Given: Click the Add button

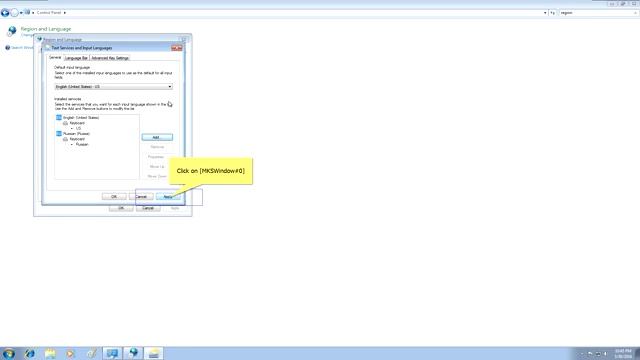Looking at the screenshot, I should coord(157,137).
